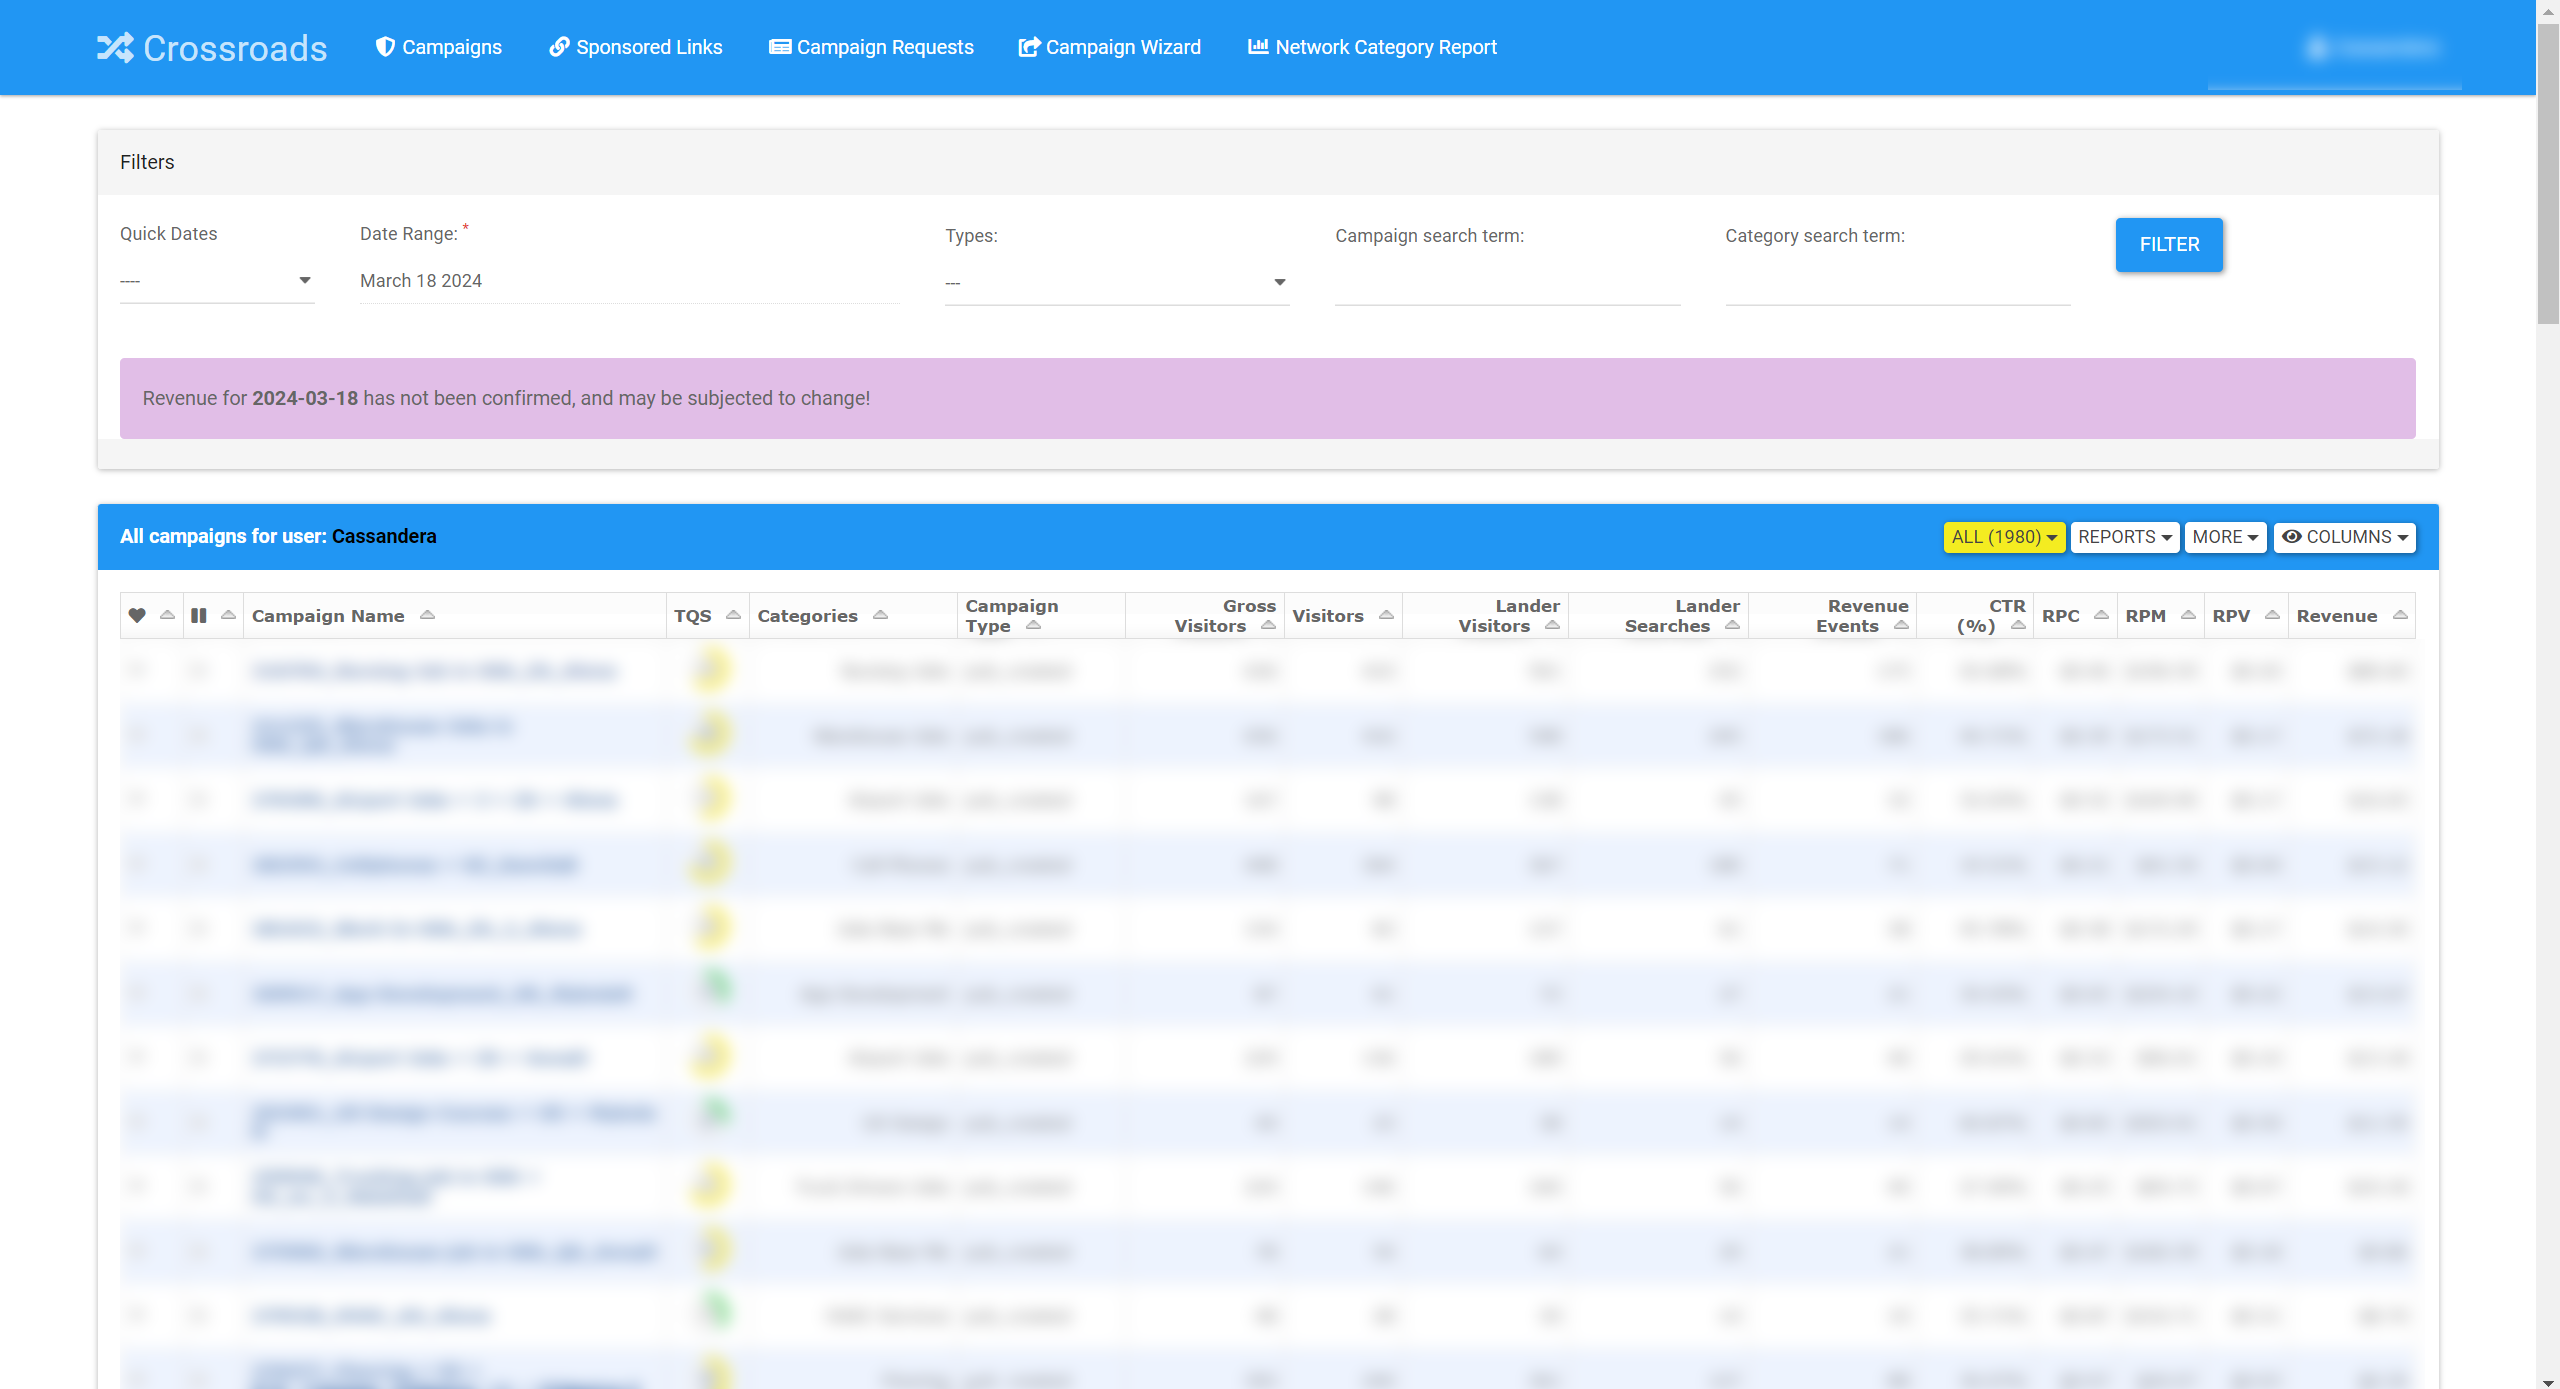Sort by favorites heart column
Viewport: 2560px width, 1389px height.
(151, 615)
